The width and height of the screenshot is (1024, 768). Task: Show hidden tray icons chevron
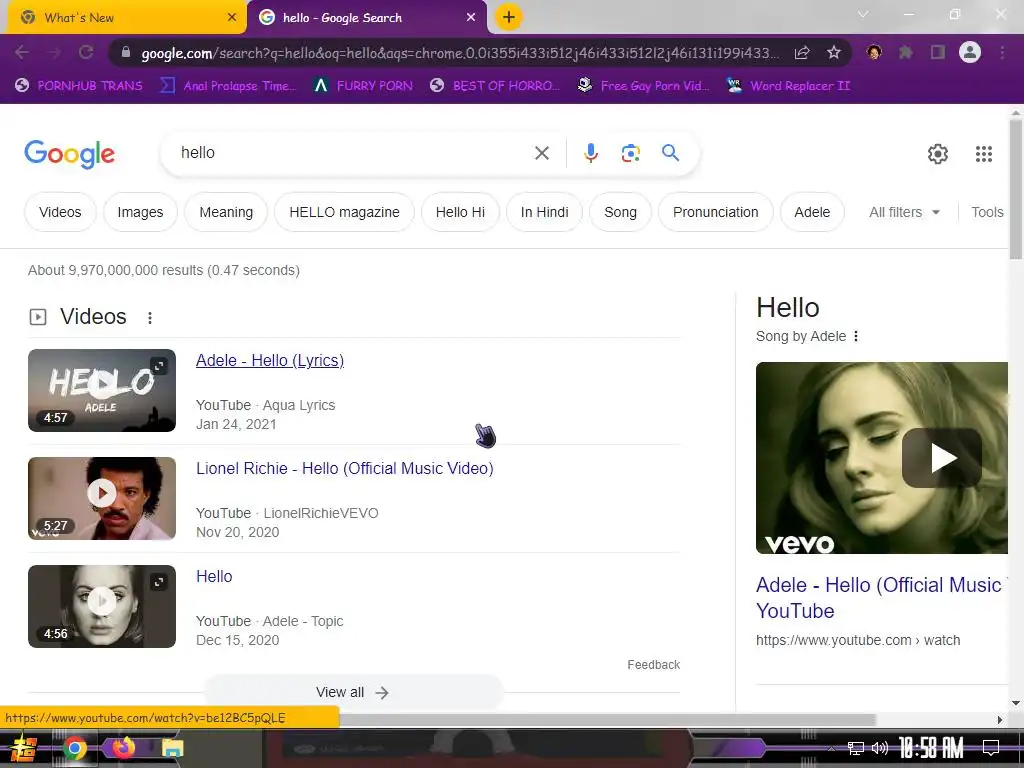coord(831,748)
